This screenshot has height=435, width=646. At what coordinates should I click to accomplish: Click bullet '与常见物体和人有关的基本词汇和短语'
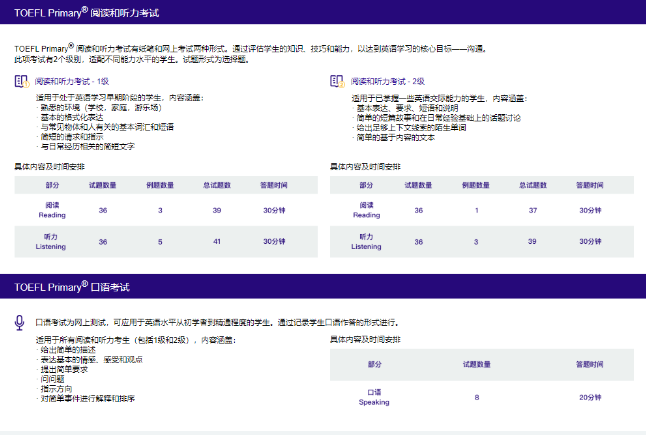107,127
